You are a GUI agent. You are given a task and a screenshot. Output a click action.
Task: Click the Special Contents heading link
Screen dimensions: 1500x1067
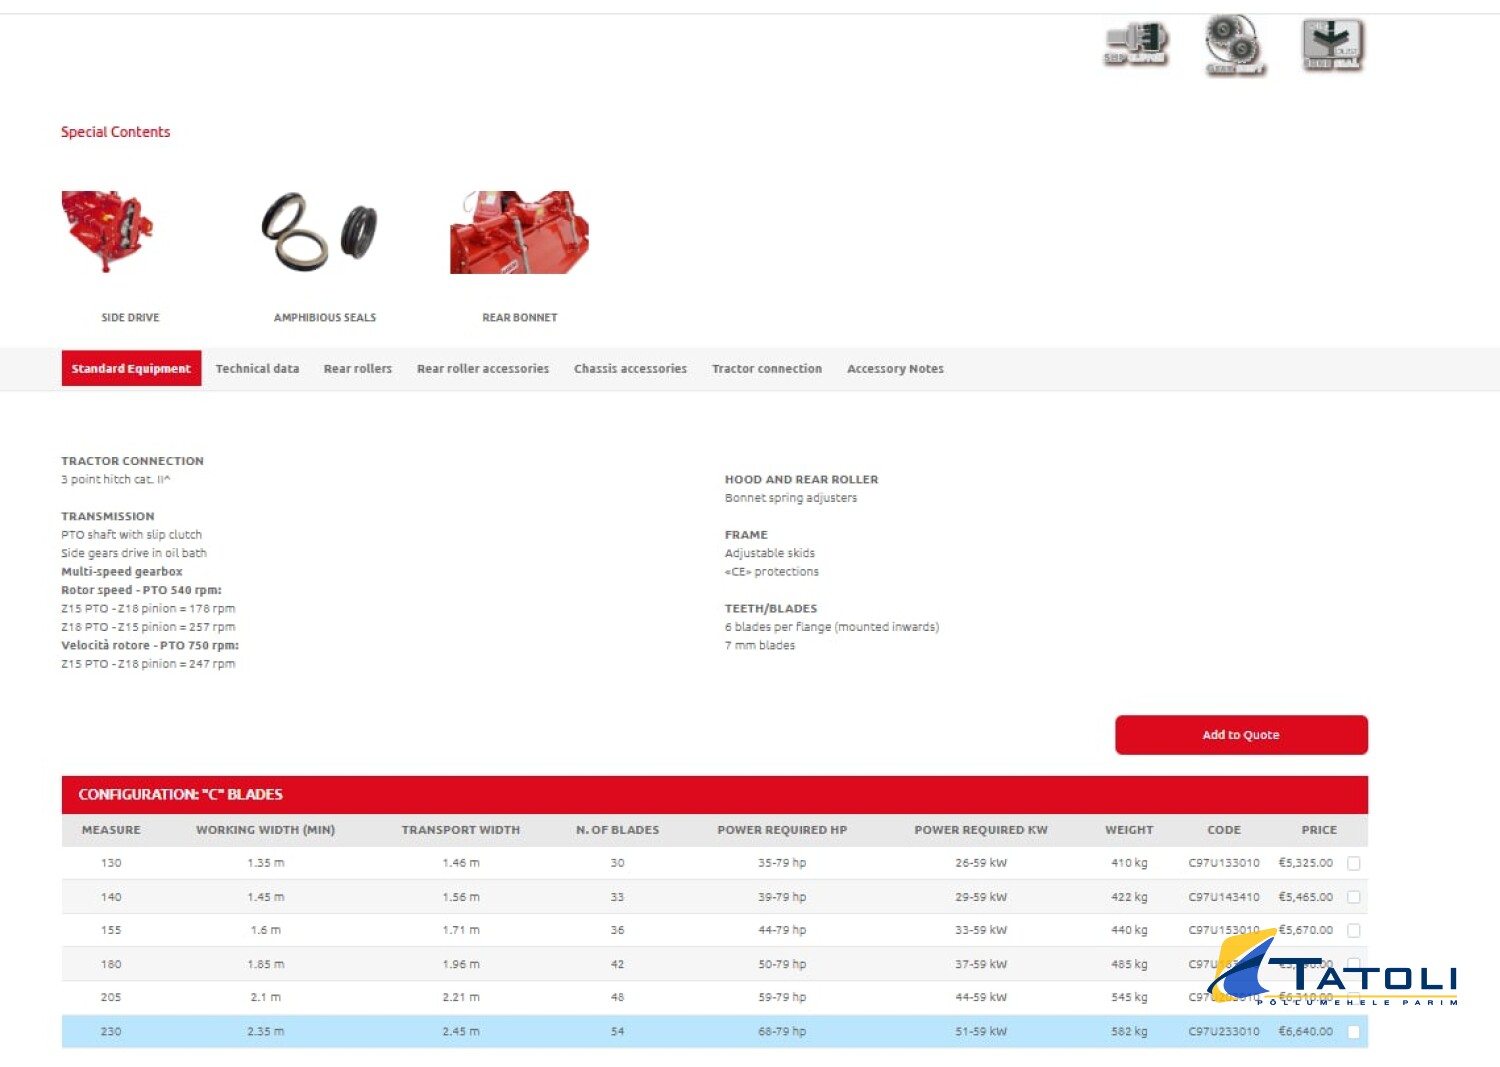tap(115, 132)
